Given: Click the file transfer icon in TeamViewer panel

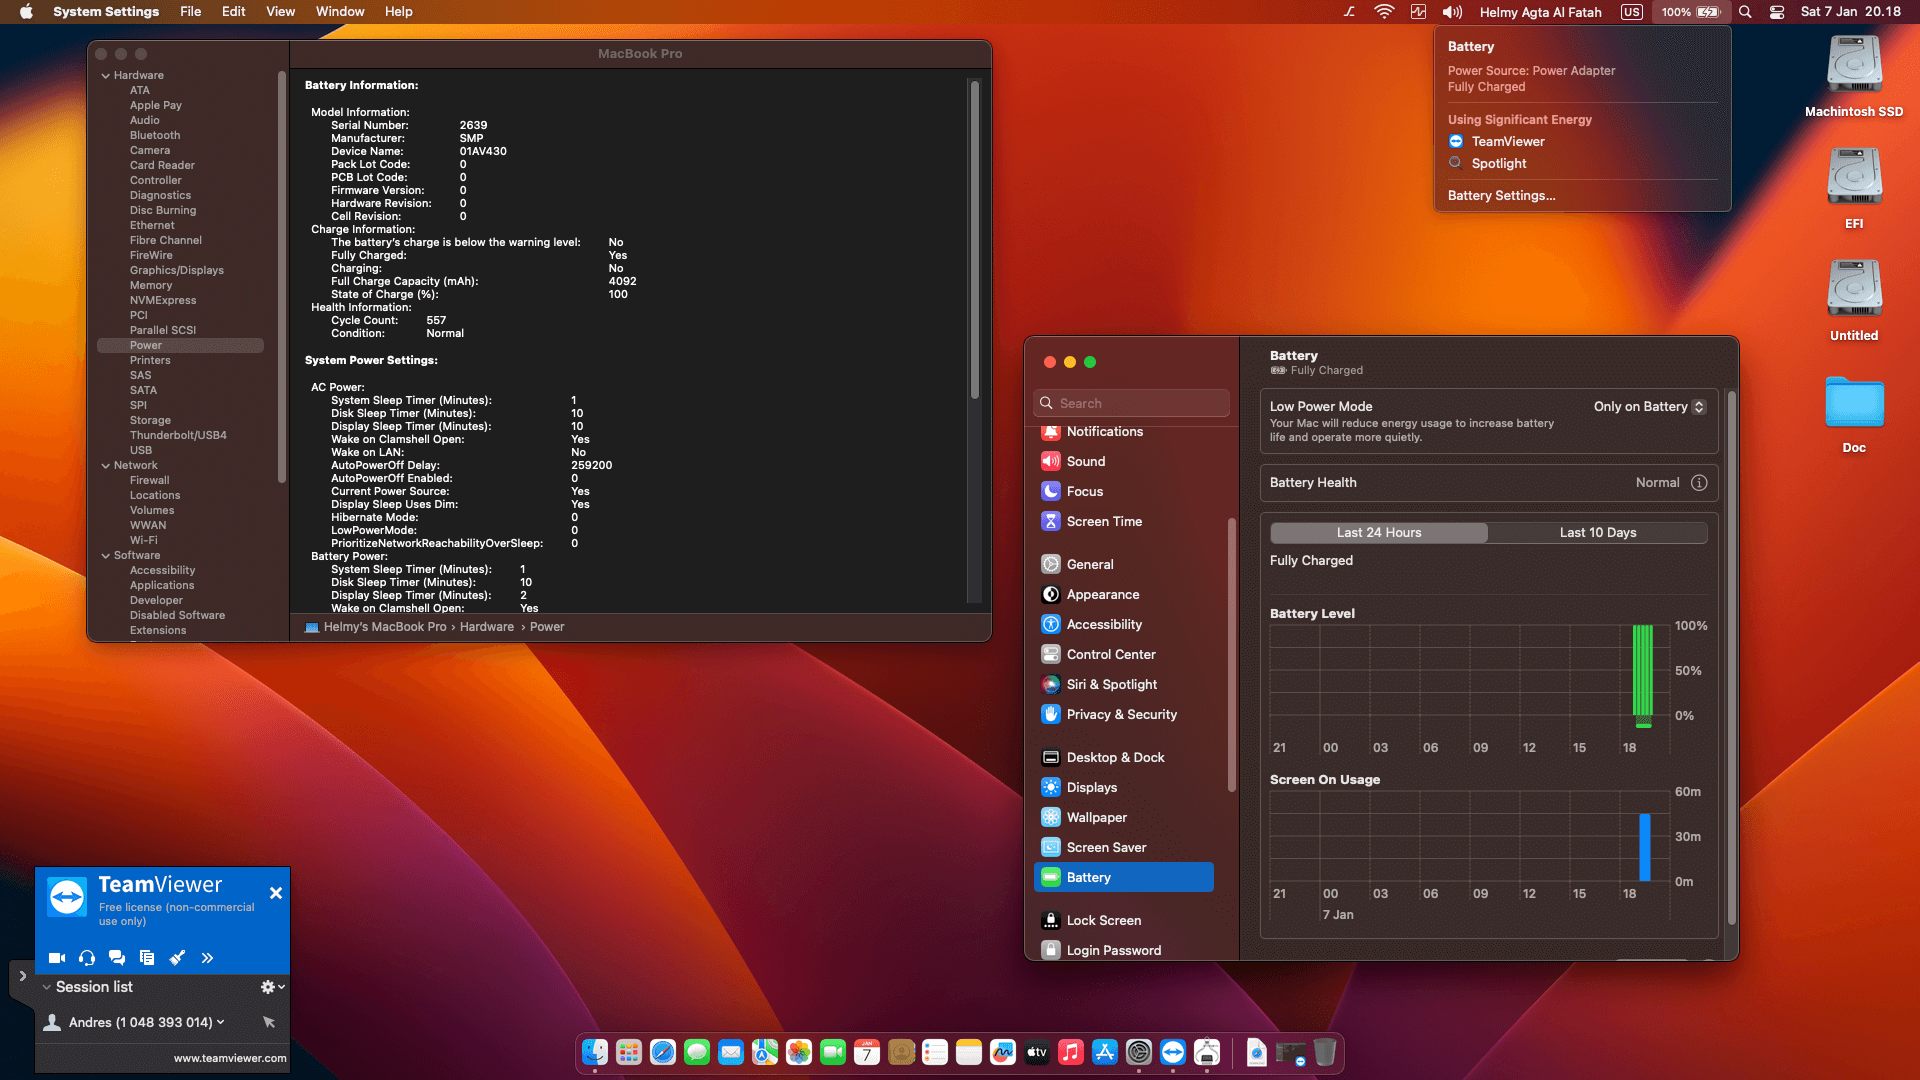Looking at the screenshot, I should pos(147,957).
